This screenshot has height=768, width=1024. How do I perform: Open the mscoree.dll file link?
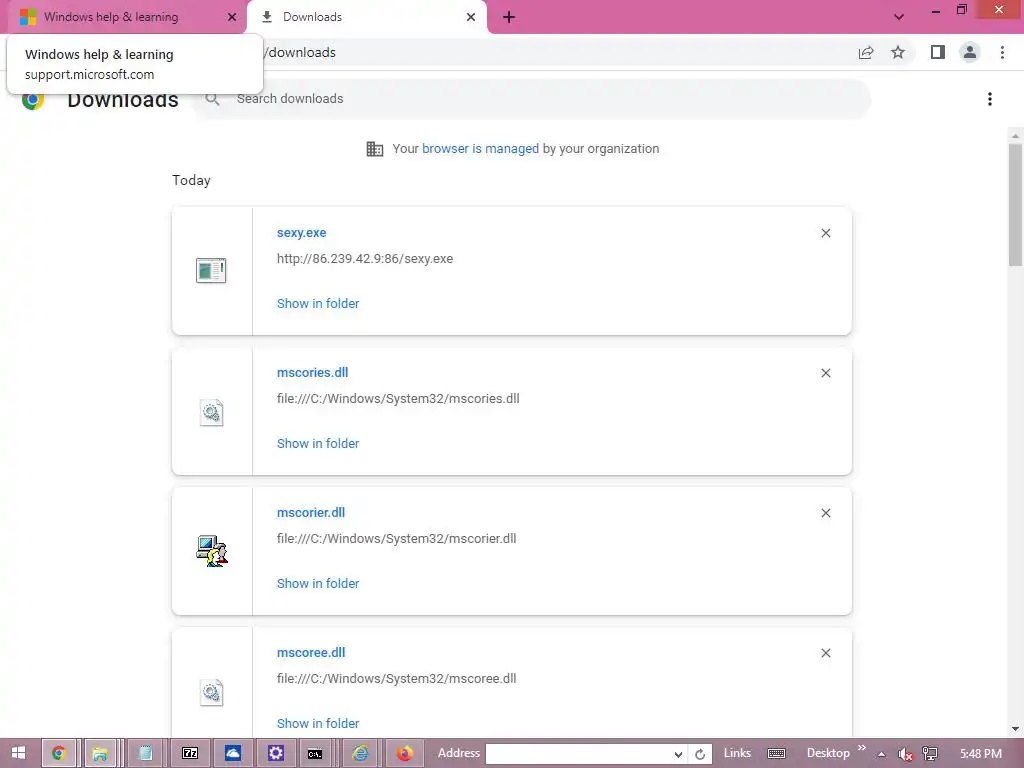click(x=311, y=652)
